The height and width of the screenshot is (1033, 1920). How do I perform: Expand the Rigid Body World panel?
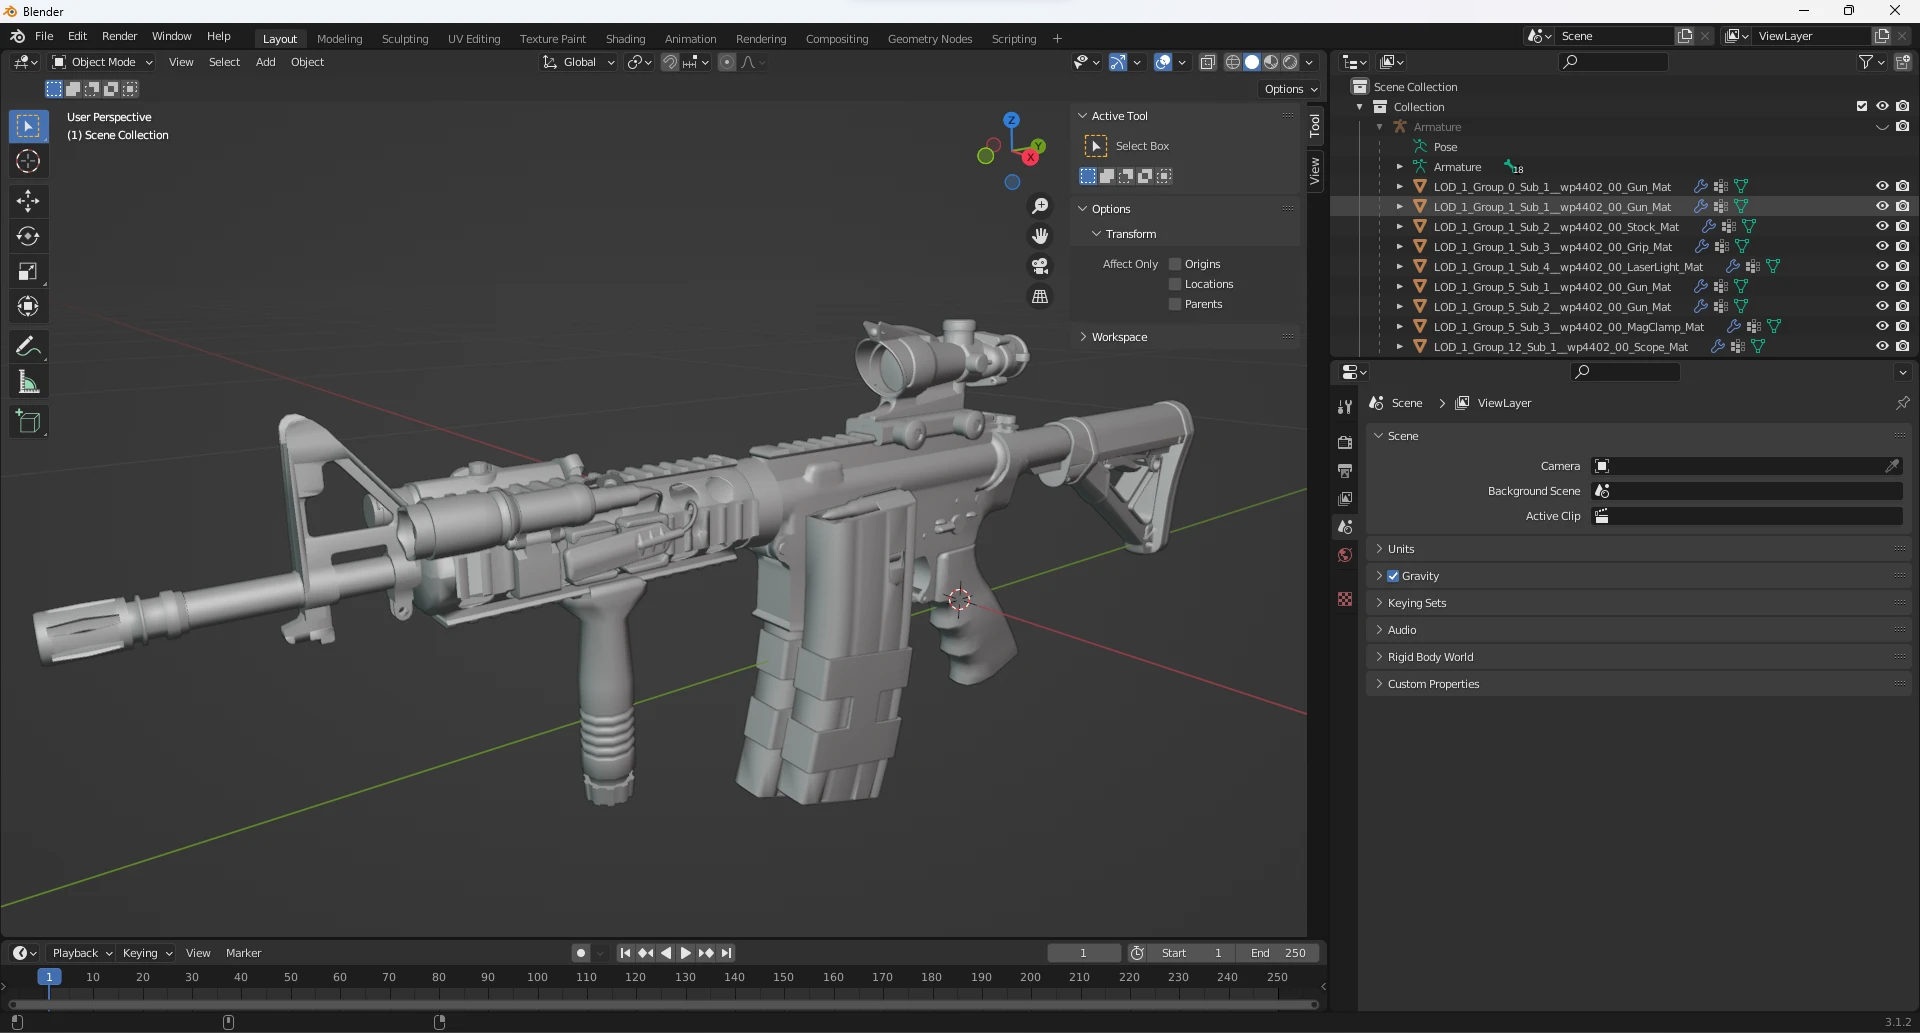coord(1430,657)
